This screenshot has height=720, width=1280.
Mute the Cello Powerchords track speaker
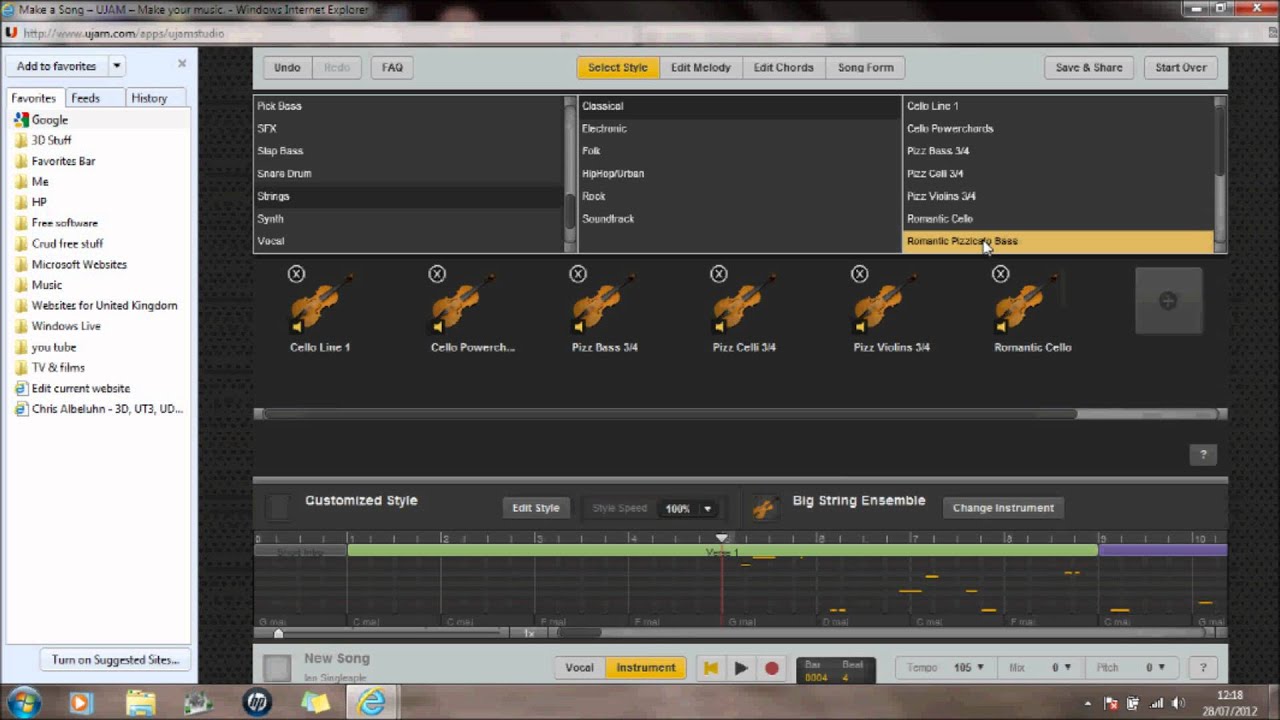438,326
